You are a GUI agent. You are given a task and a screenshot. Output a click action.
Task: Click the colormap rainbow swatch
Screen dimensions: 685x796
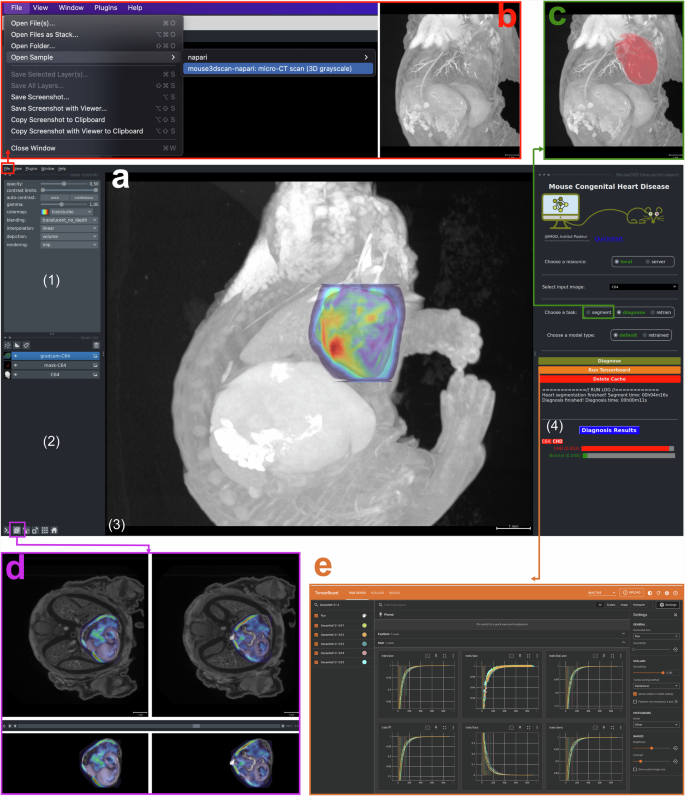coord(45,212)
